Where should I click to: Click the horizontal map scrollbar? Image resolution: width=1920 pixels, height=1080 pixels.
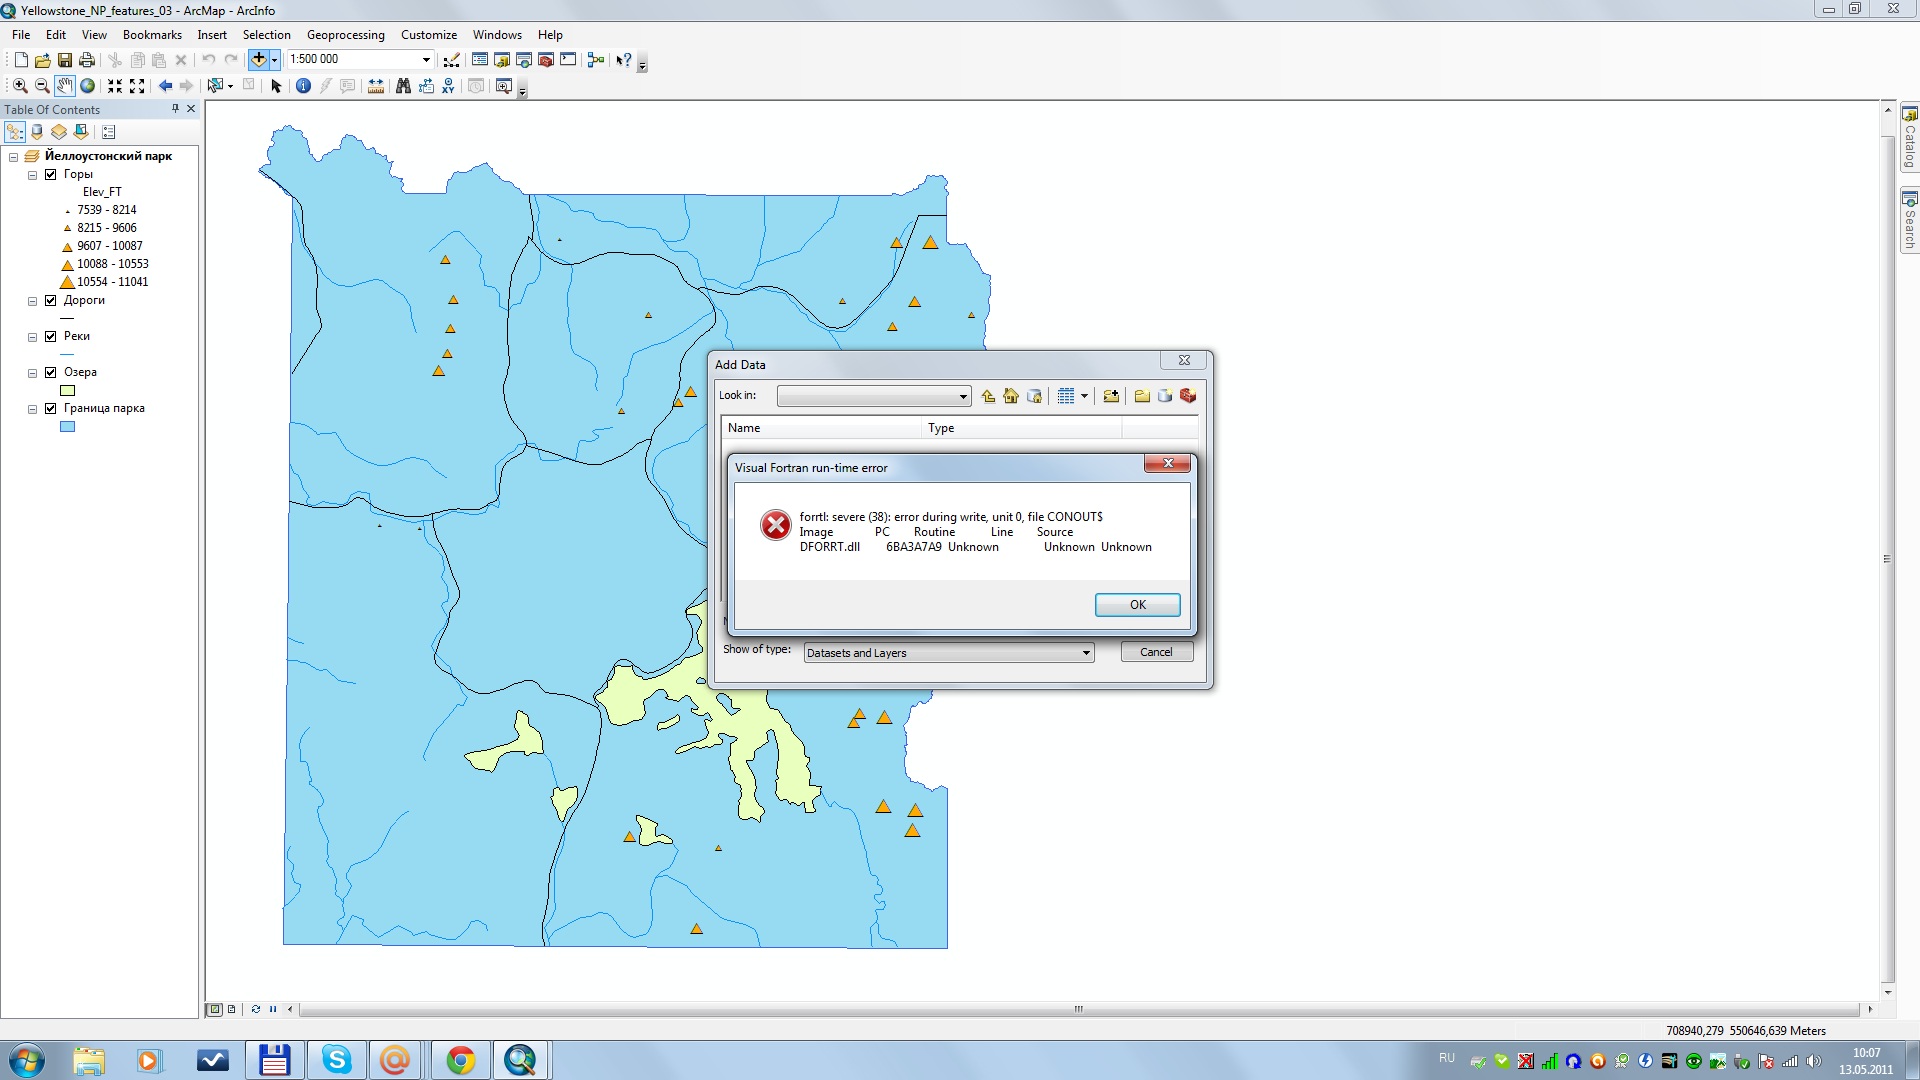(x=1079, y=1009)
